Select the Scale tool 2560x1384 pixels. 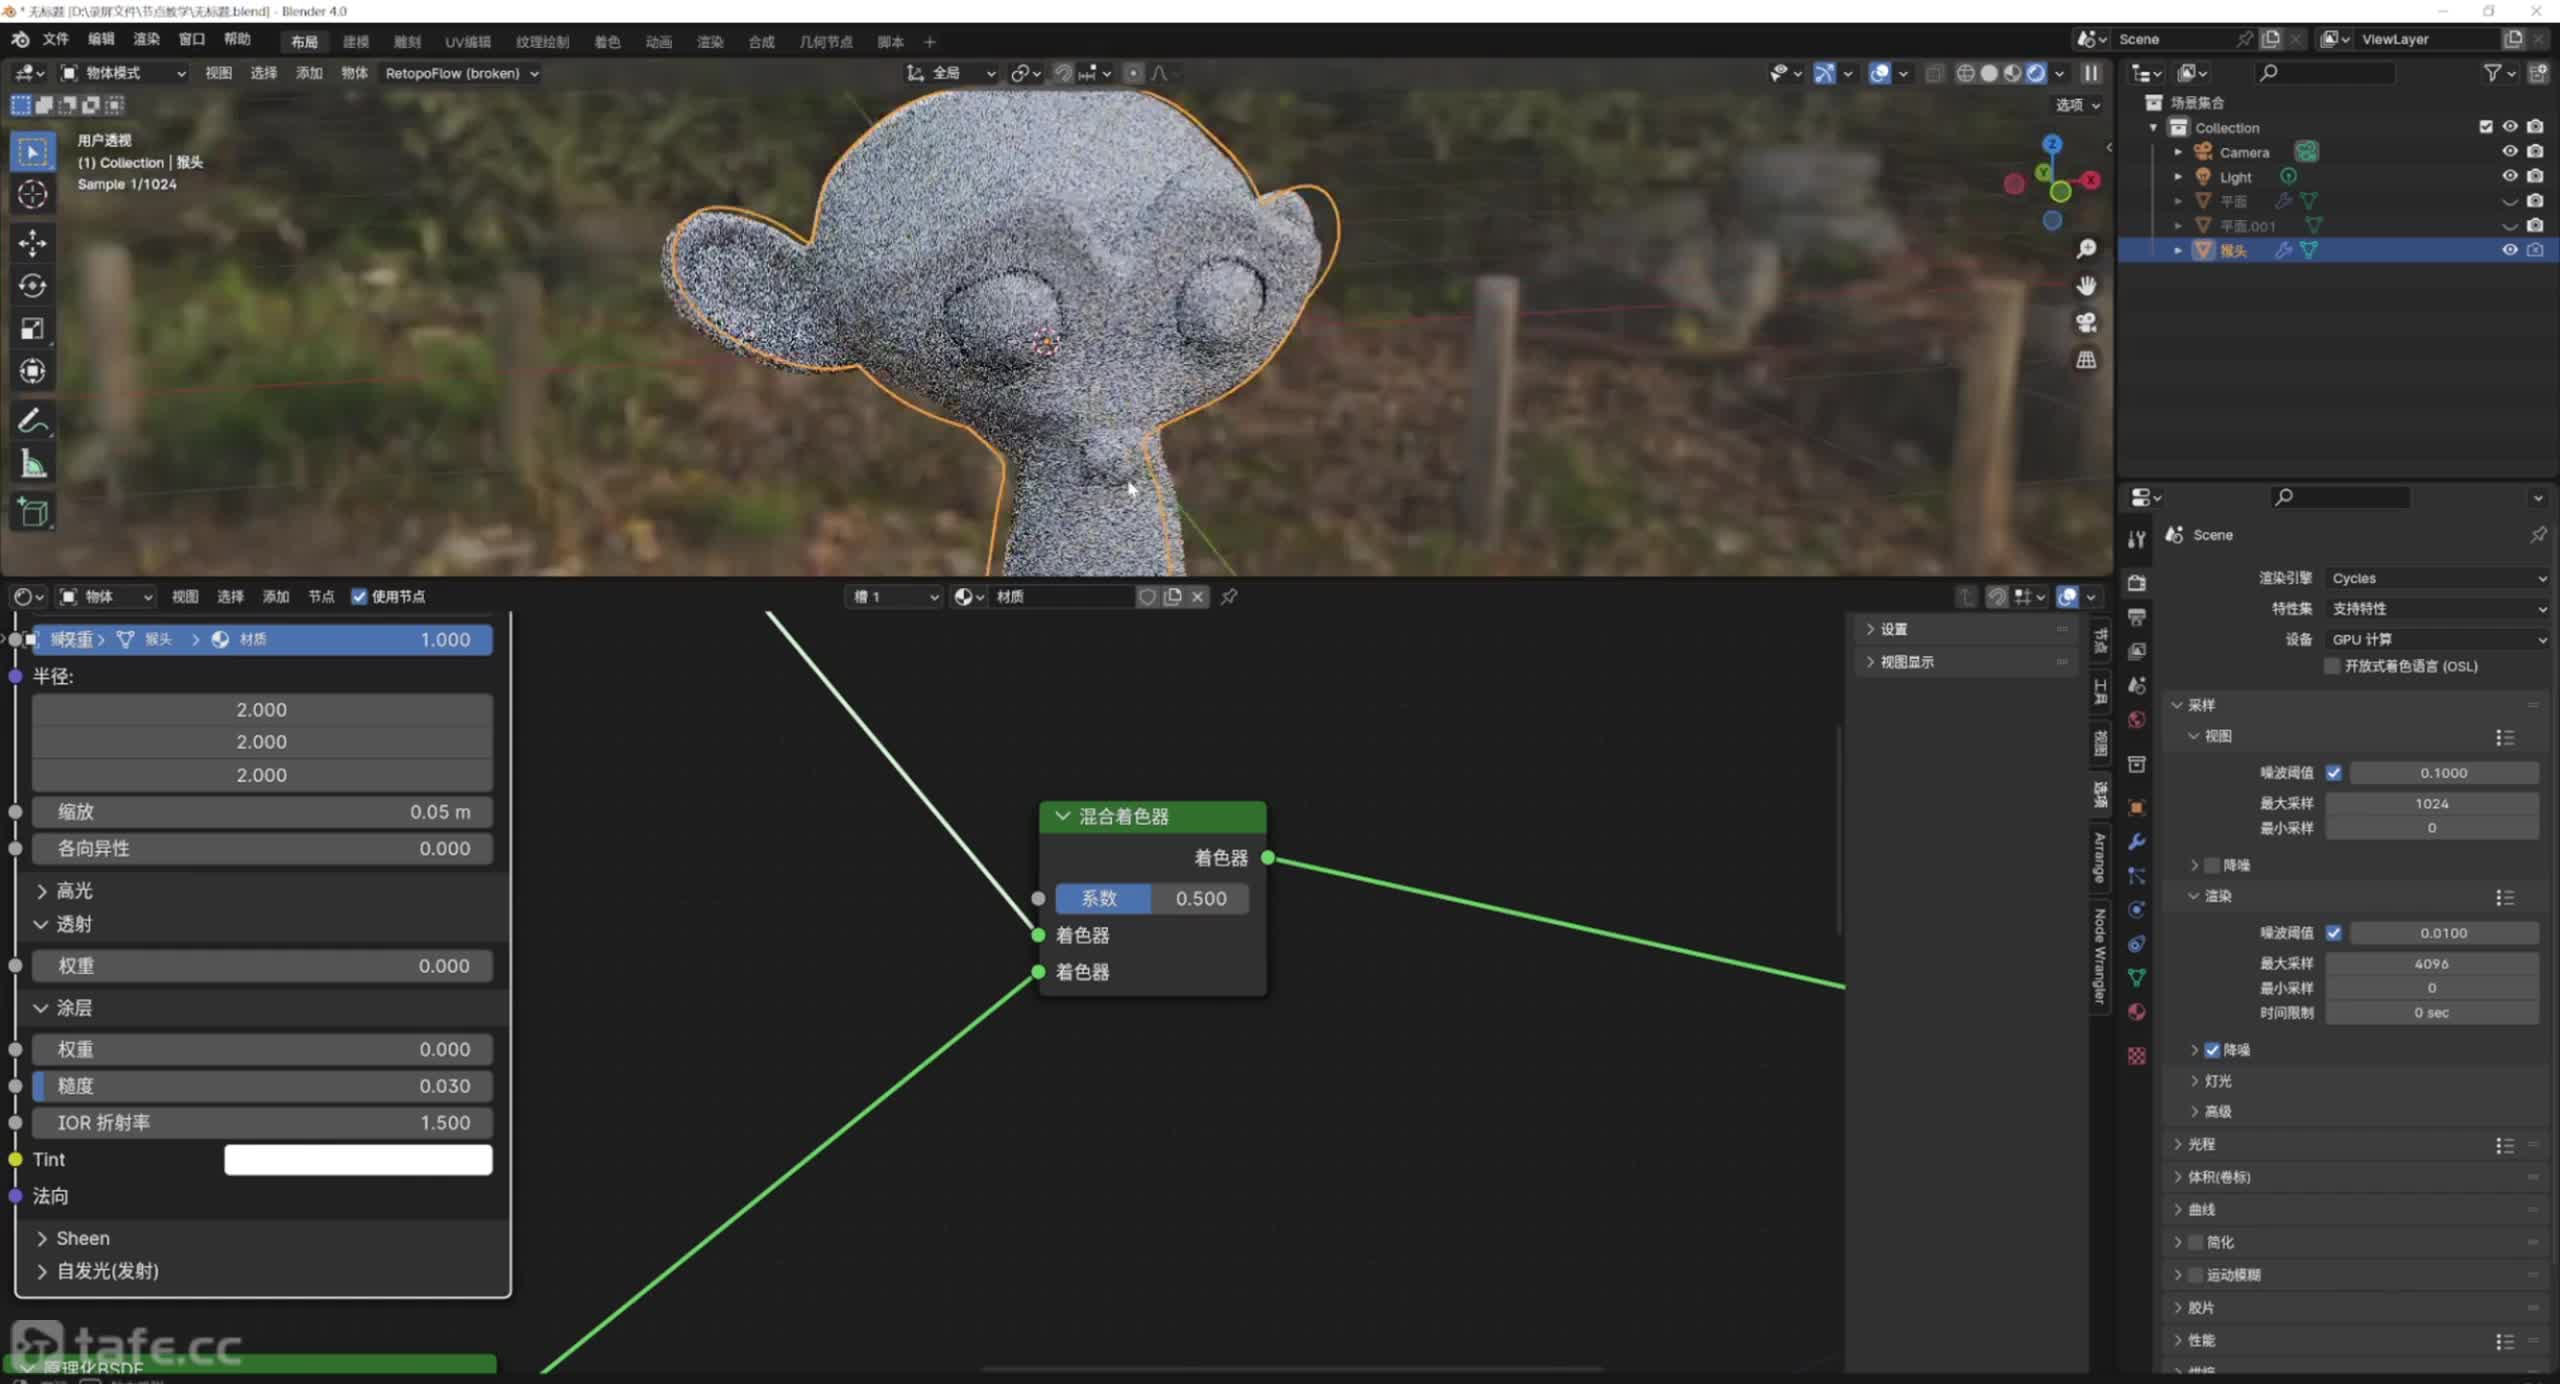point(32,329)
